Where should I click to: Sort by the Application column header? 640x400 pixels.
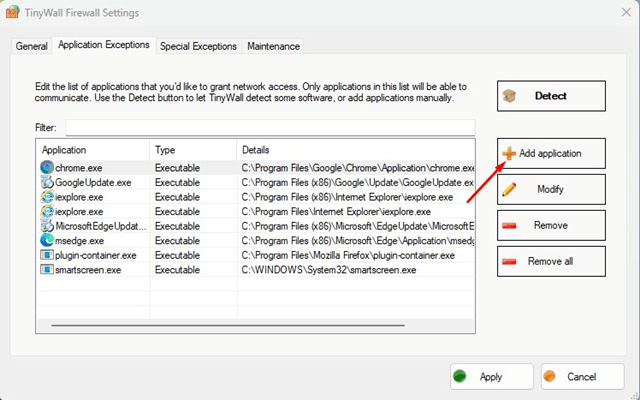pos(93,150)
